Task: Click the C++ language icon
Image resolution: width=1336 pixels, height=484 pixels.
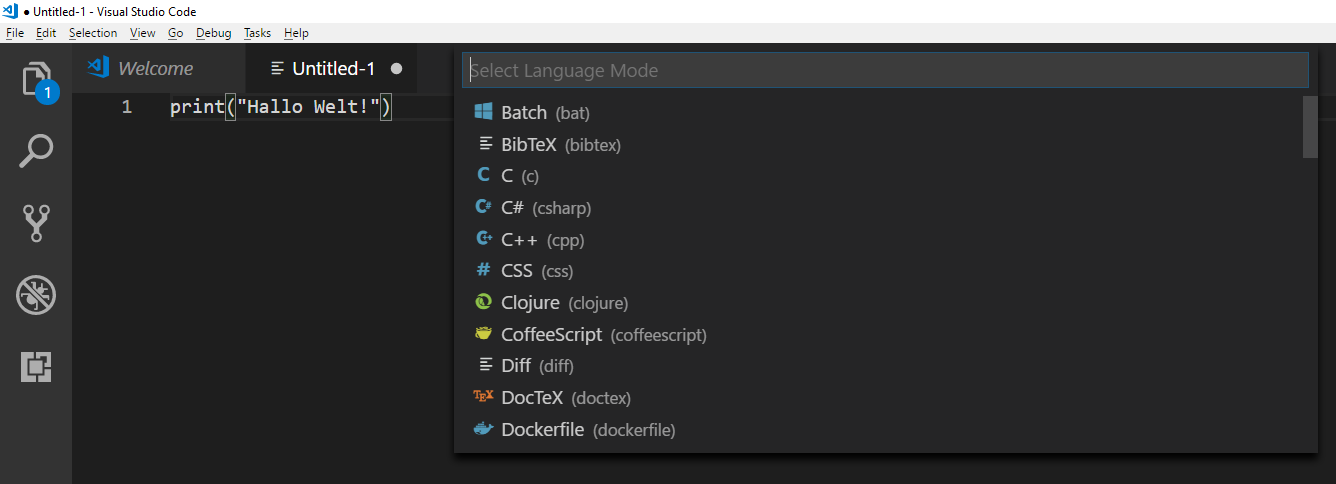Action: [484, 239]
